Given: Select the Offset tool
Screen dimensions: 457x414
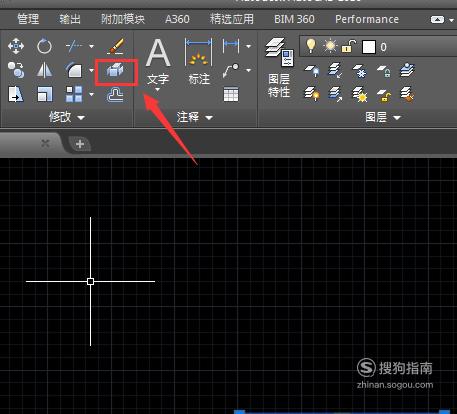Looking at the screenshot, I should [115, 95].
